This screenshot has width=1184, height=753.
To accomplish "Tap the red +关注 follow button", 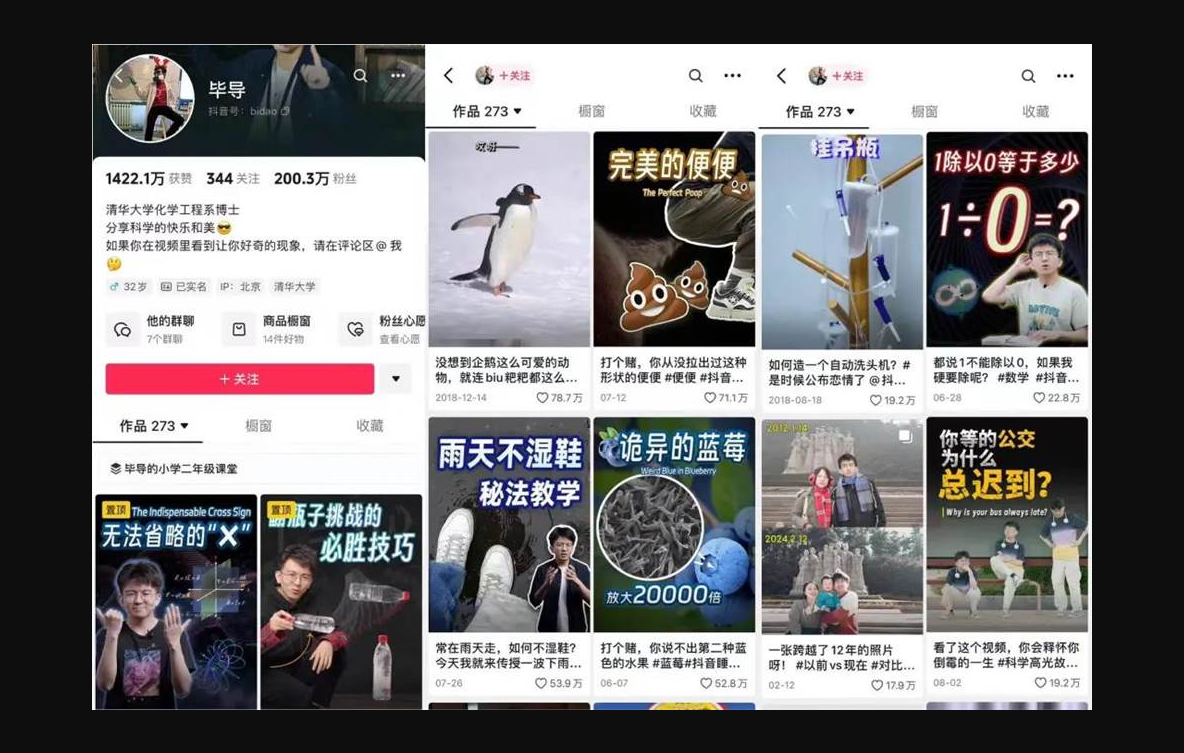I will pos(240,378).
